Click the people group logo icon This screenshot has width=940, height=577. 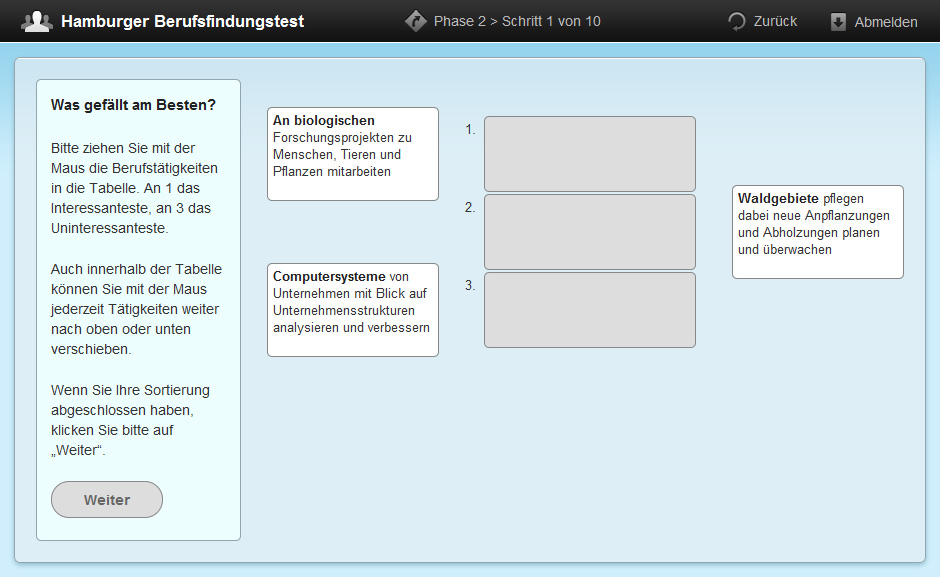tap(37, 21)
